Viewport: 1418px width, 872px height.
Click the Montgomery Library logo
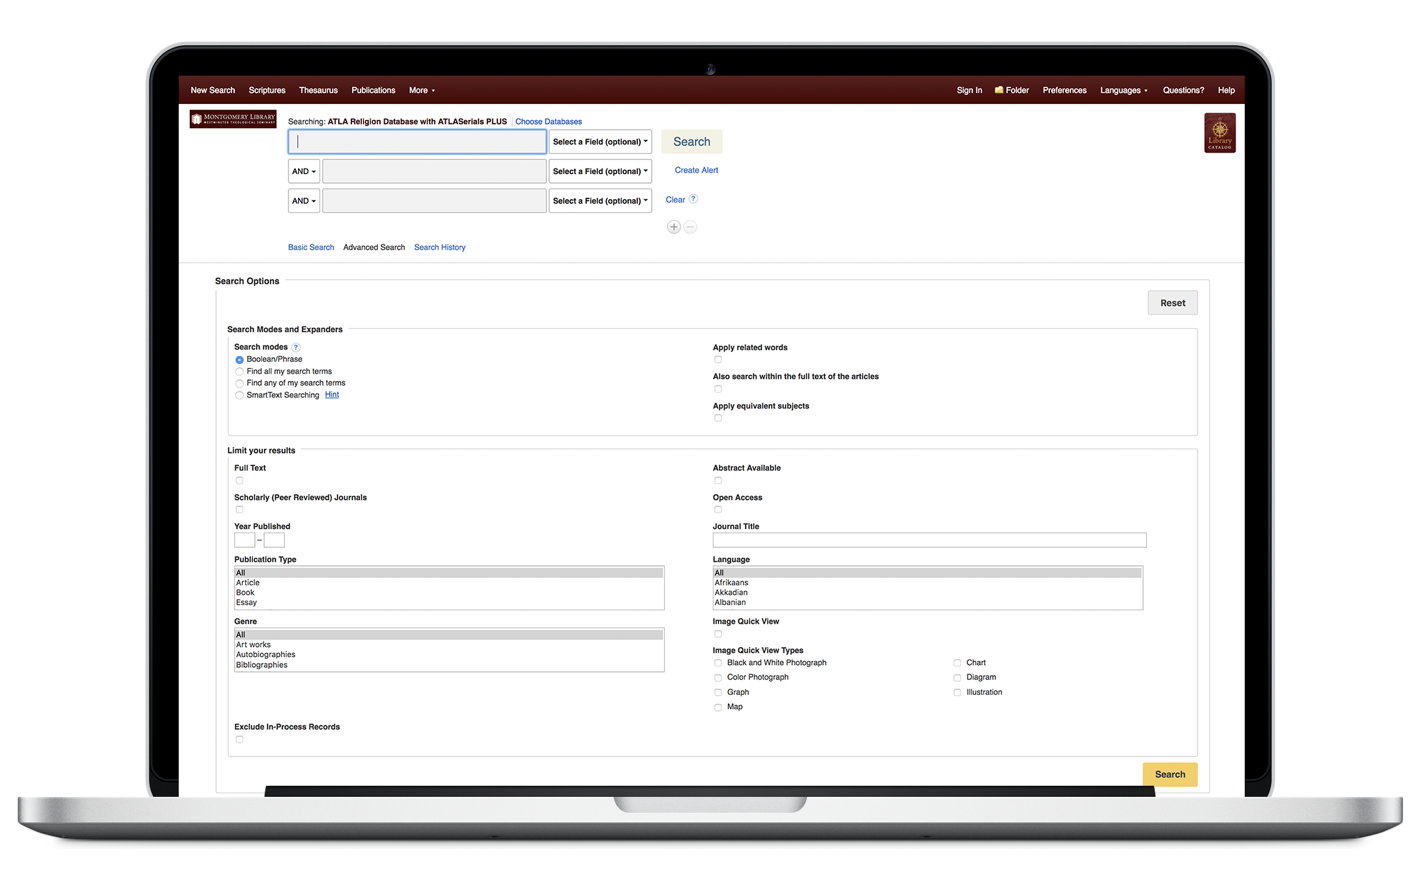coord(233,119)
